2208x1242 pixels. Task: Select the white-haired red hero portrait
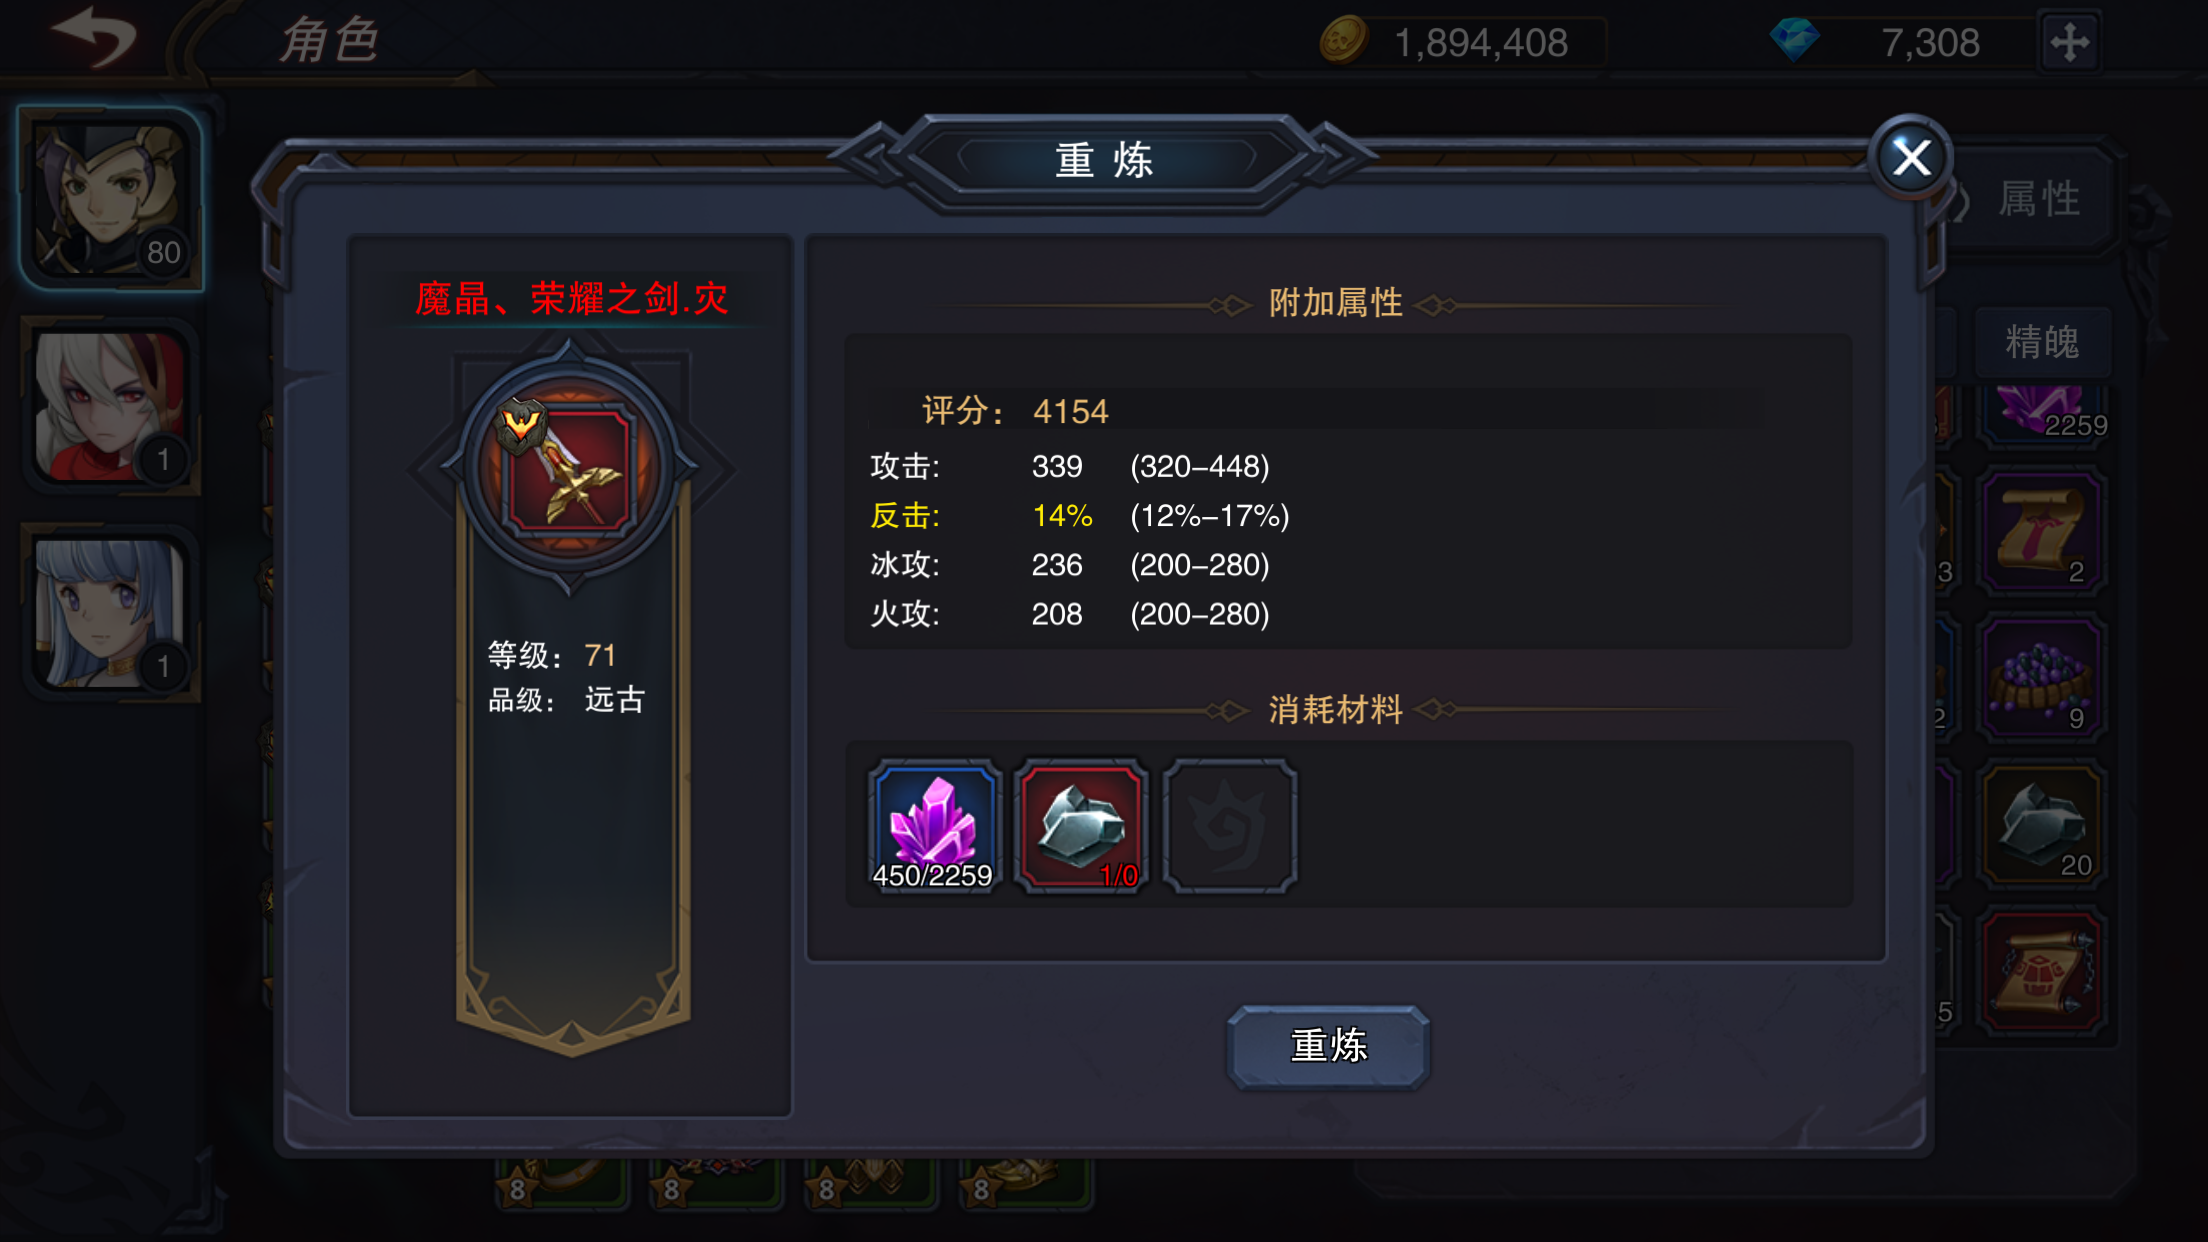[x=110, y=406]
